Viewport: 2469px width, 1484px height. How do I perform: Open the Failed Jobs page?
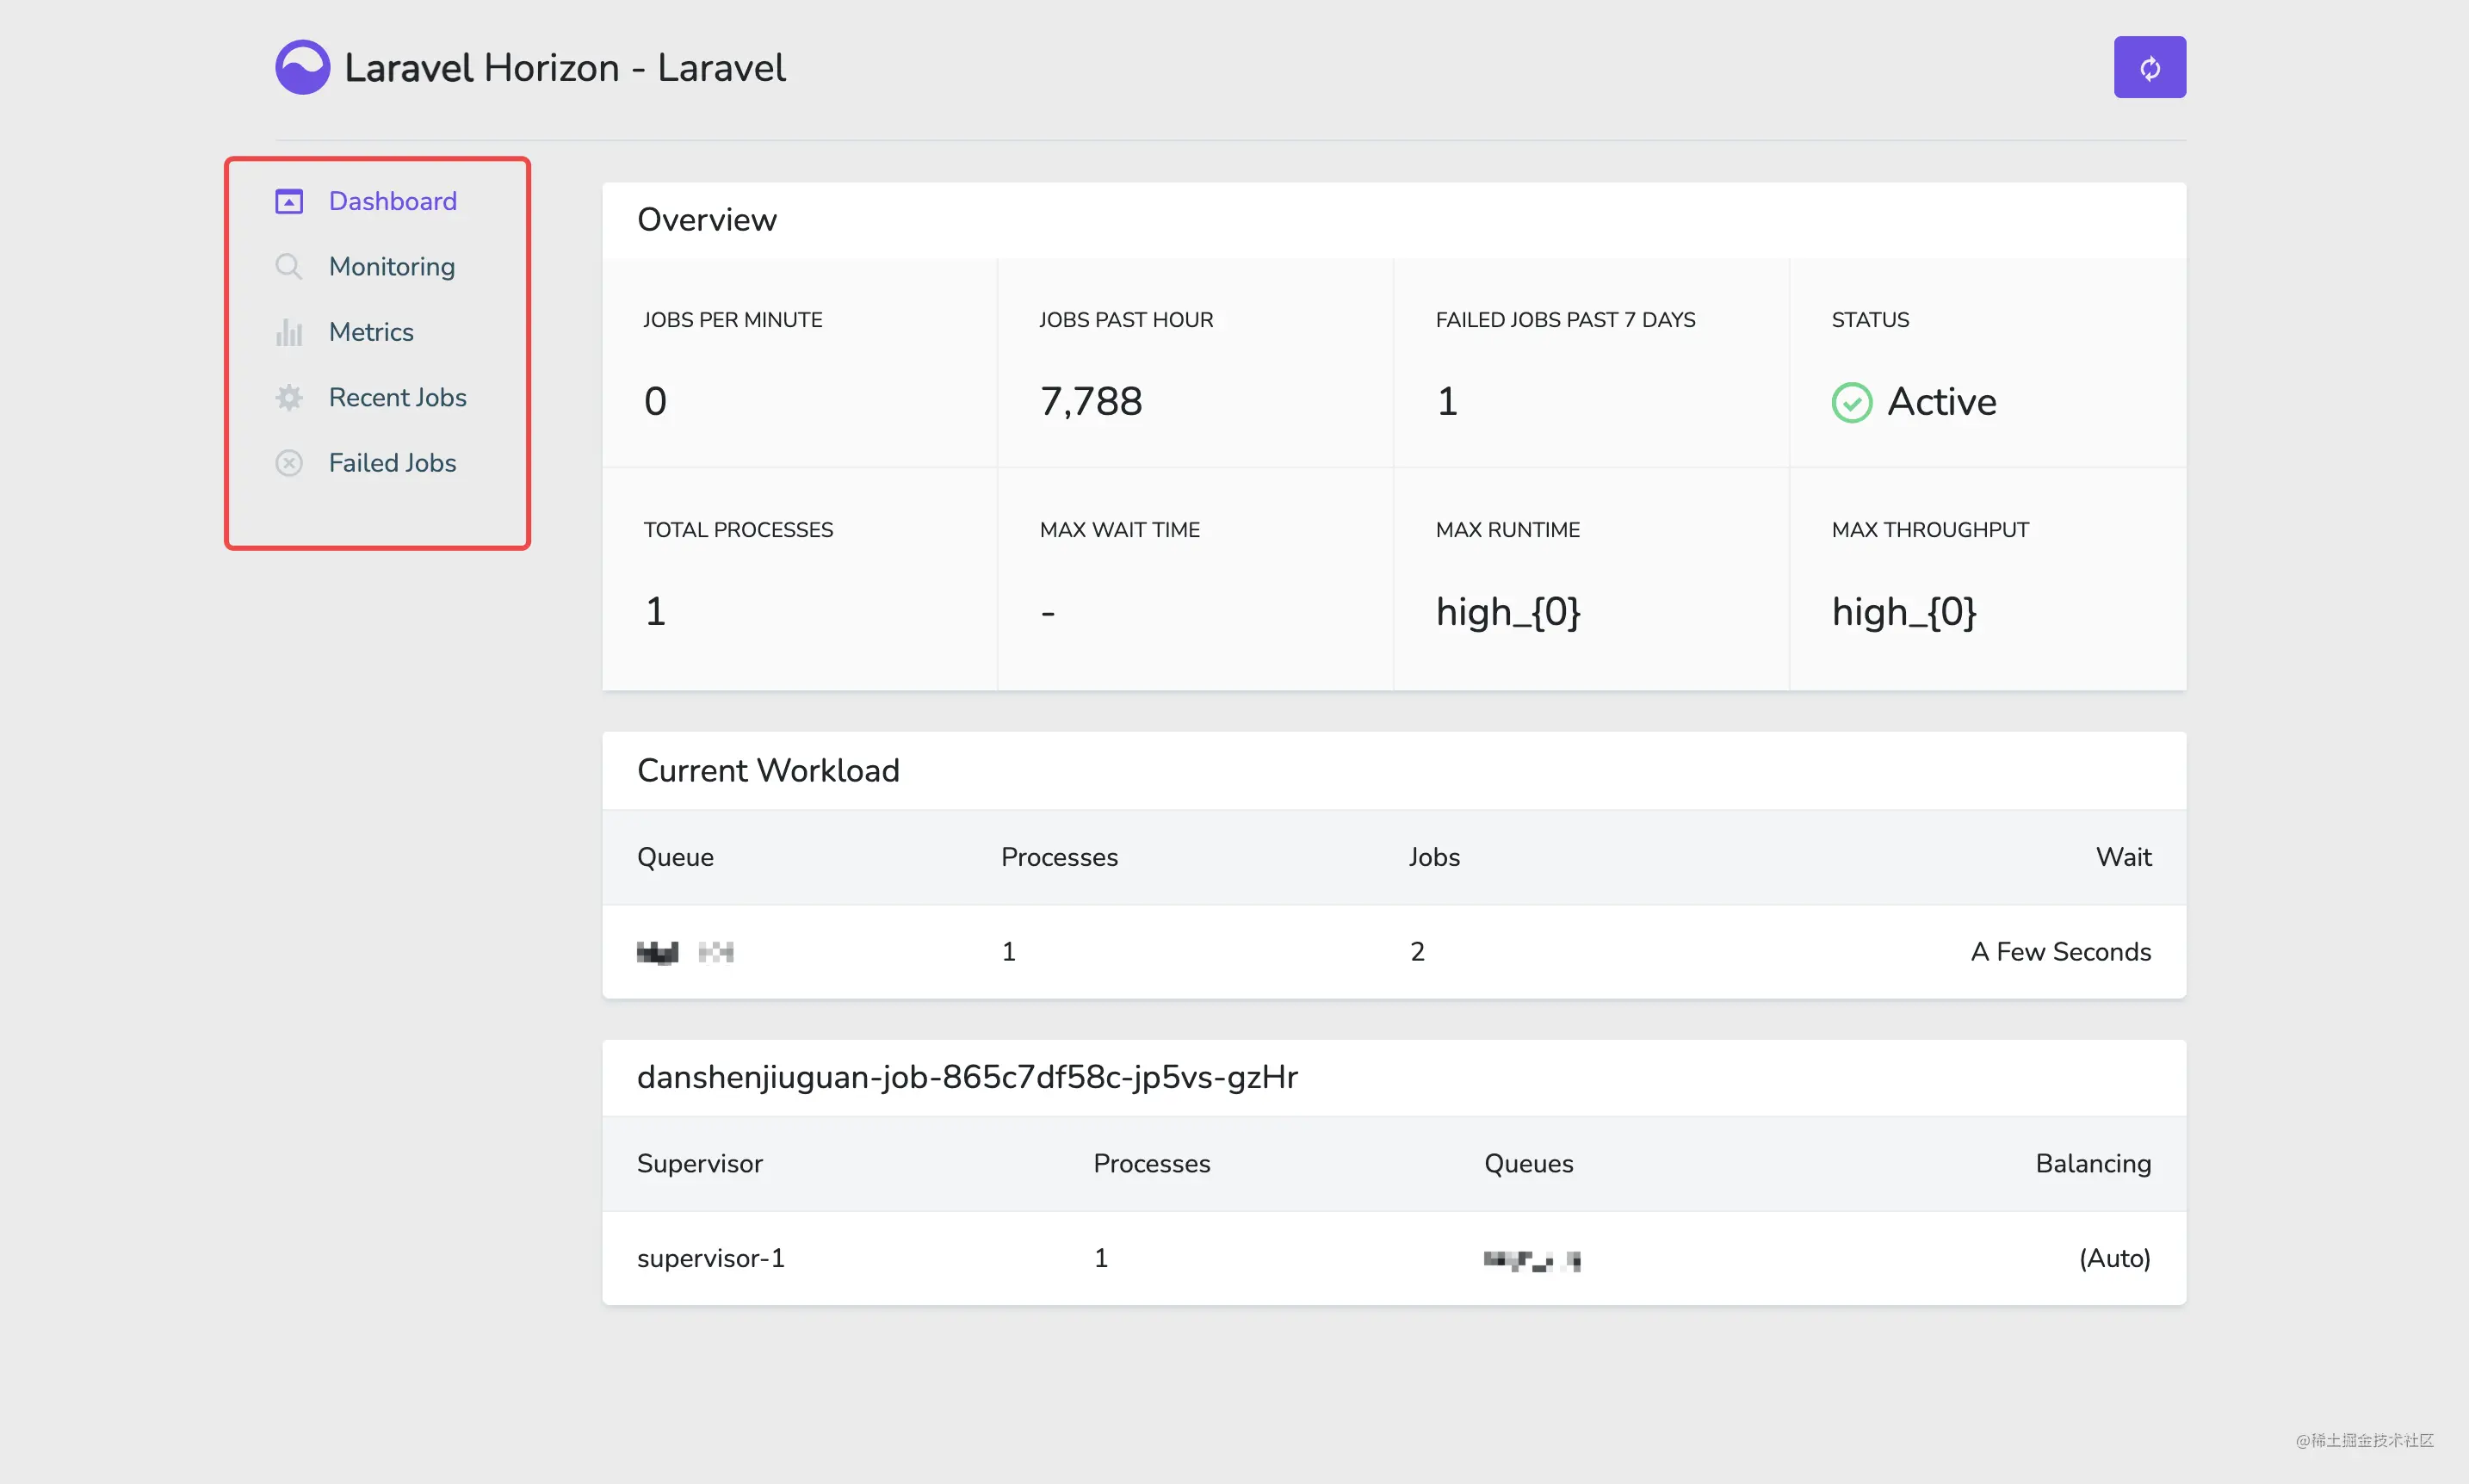coord(393,462)
